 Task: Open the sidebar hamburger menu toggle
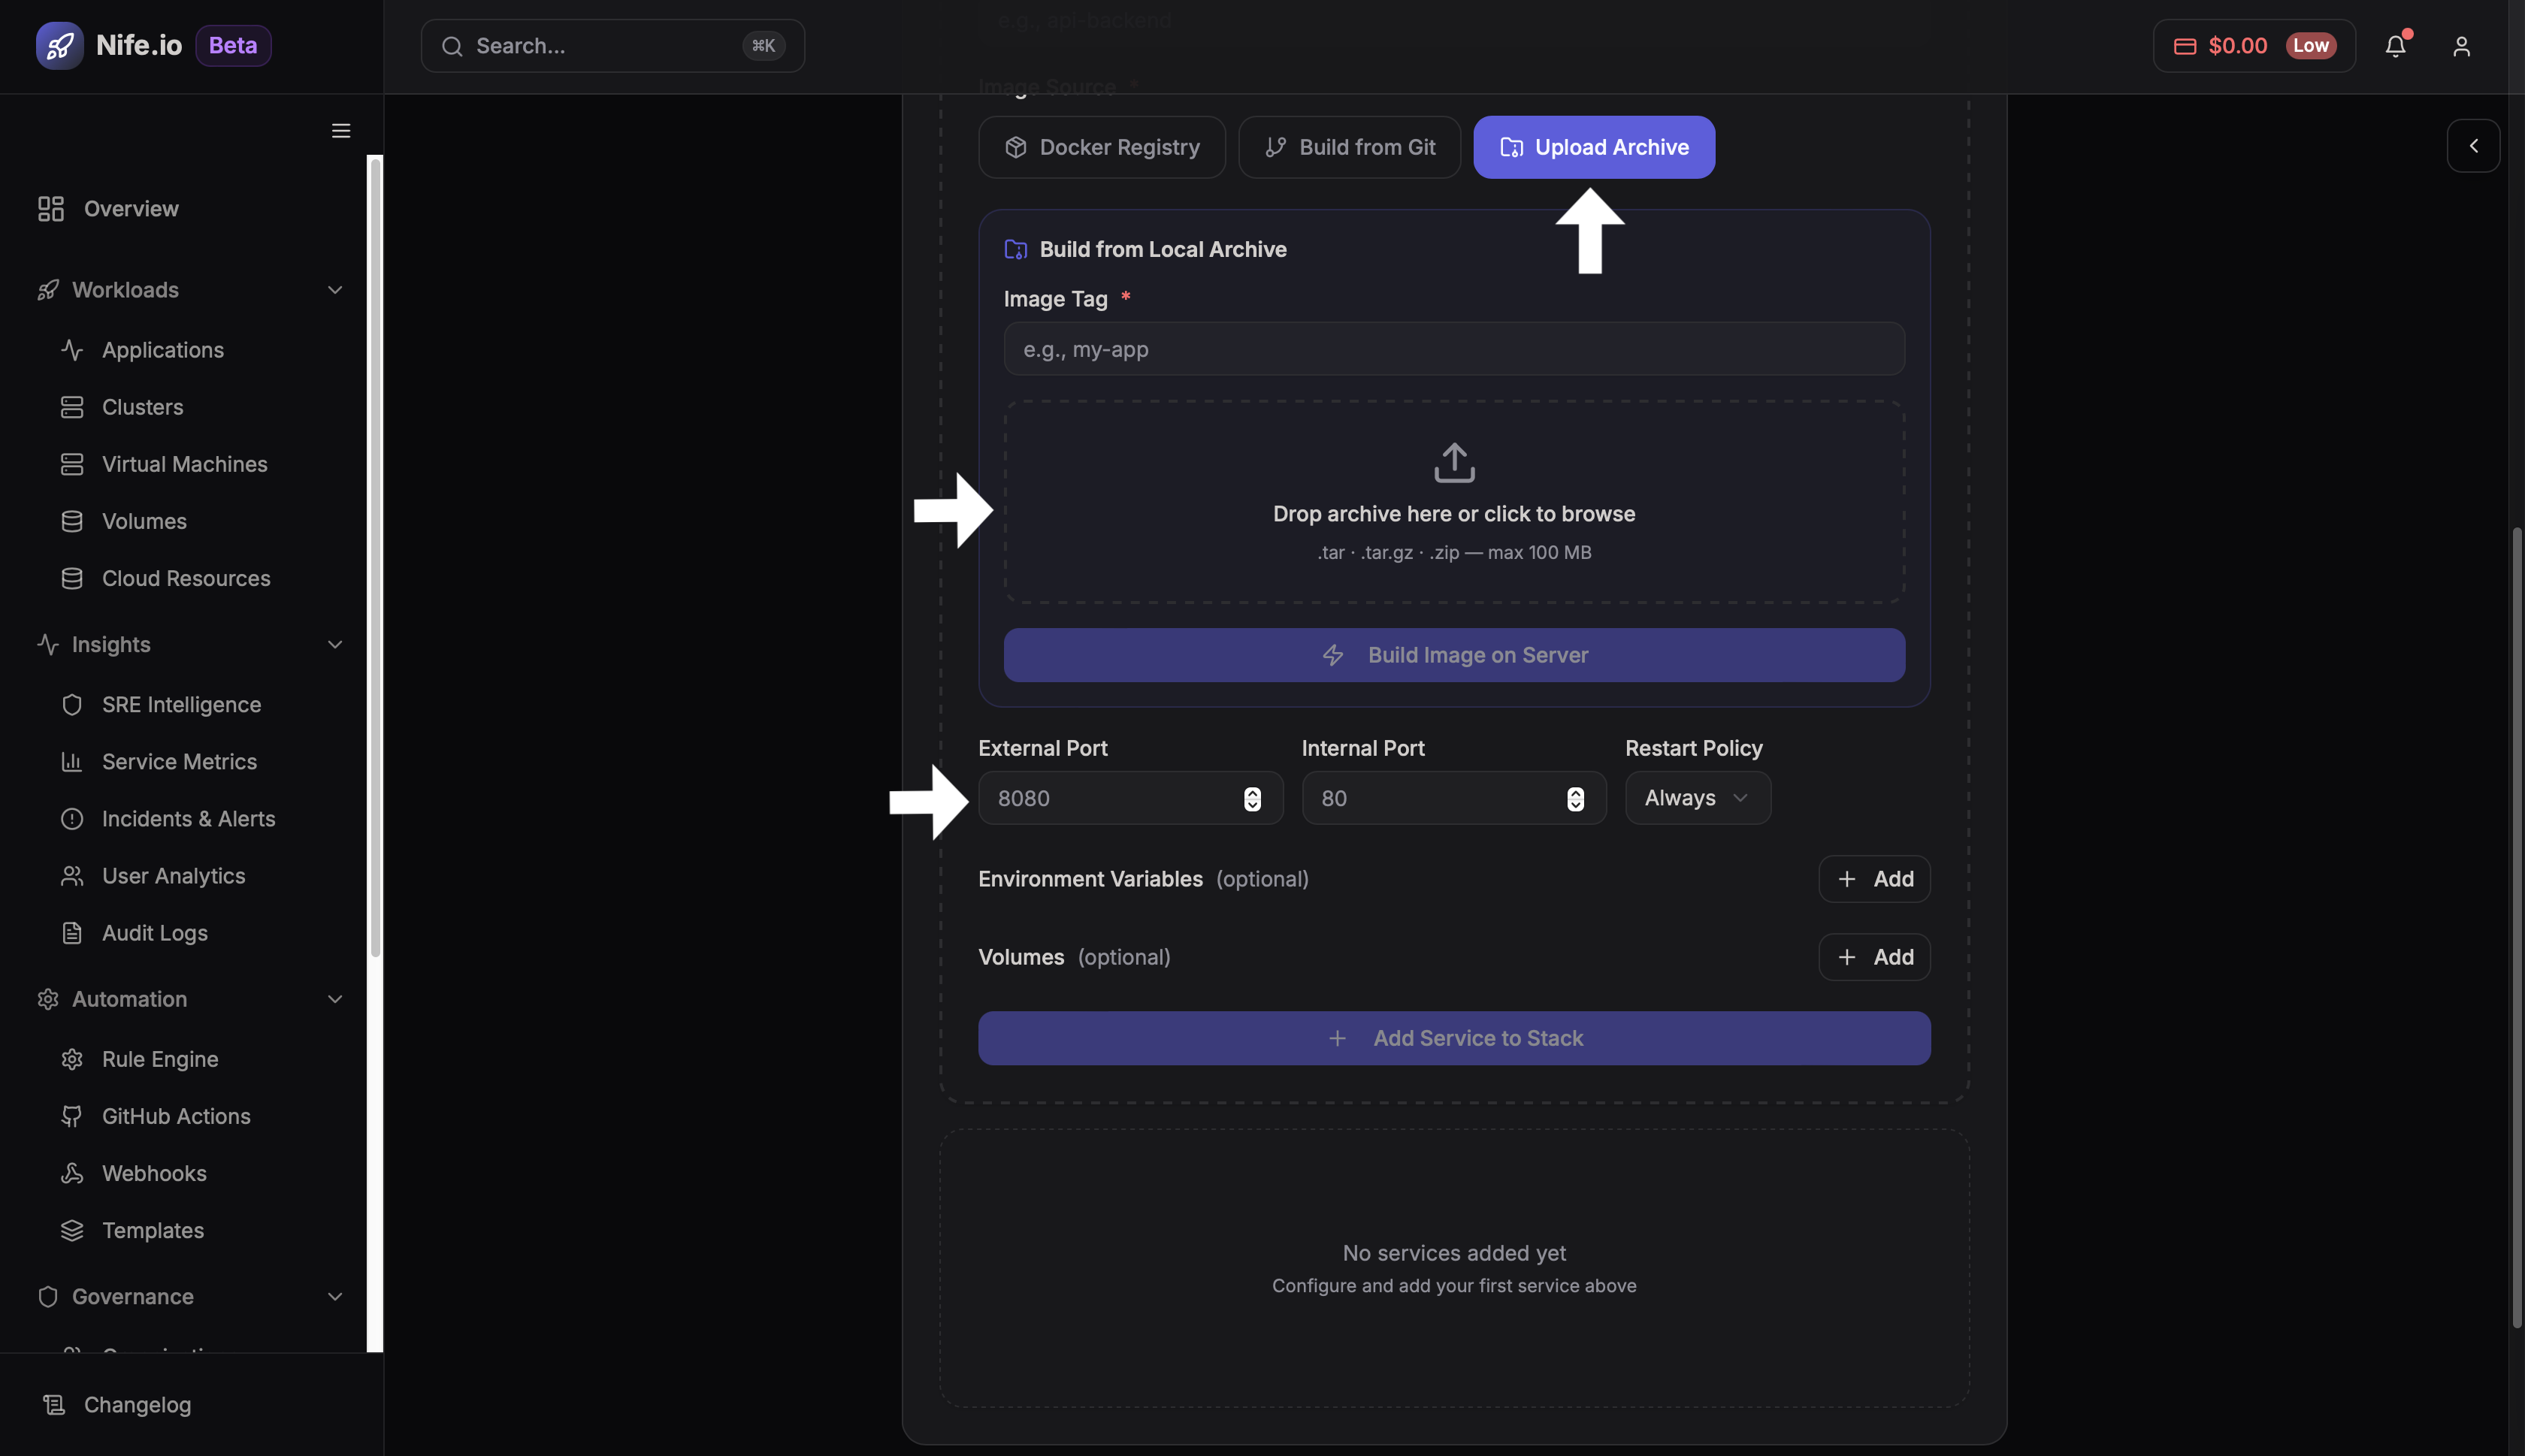(340, 130)
